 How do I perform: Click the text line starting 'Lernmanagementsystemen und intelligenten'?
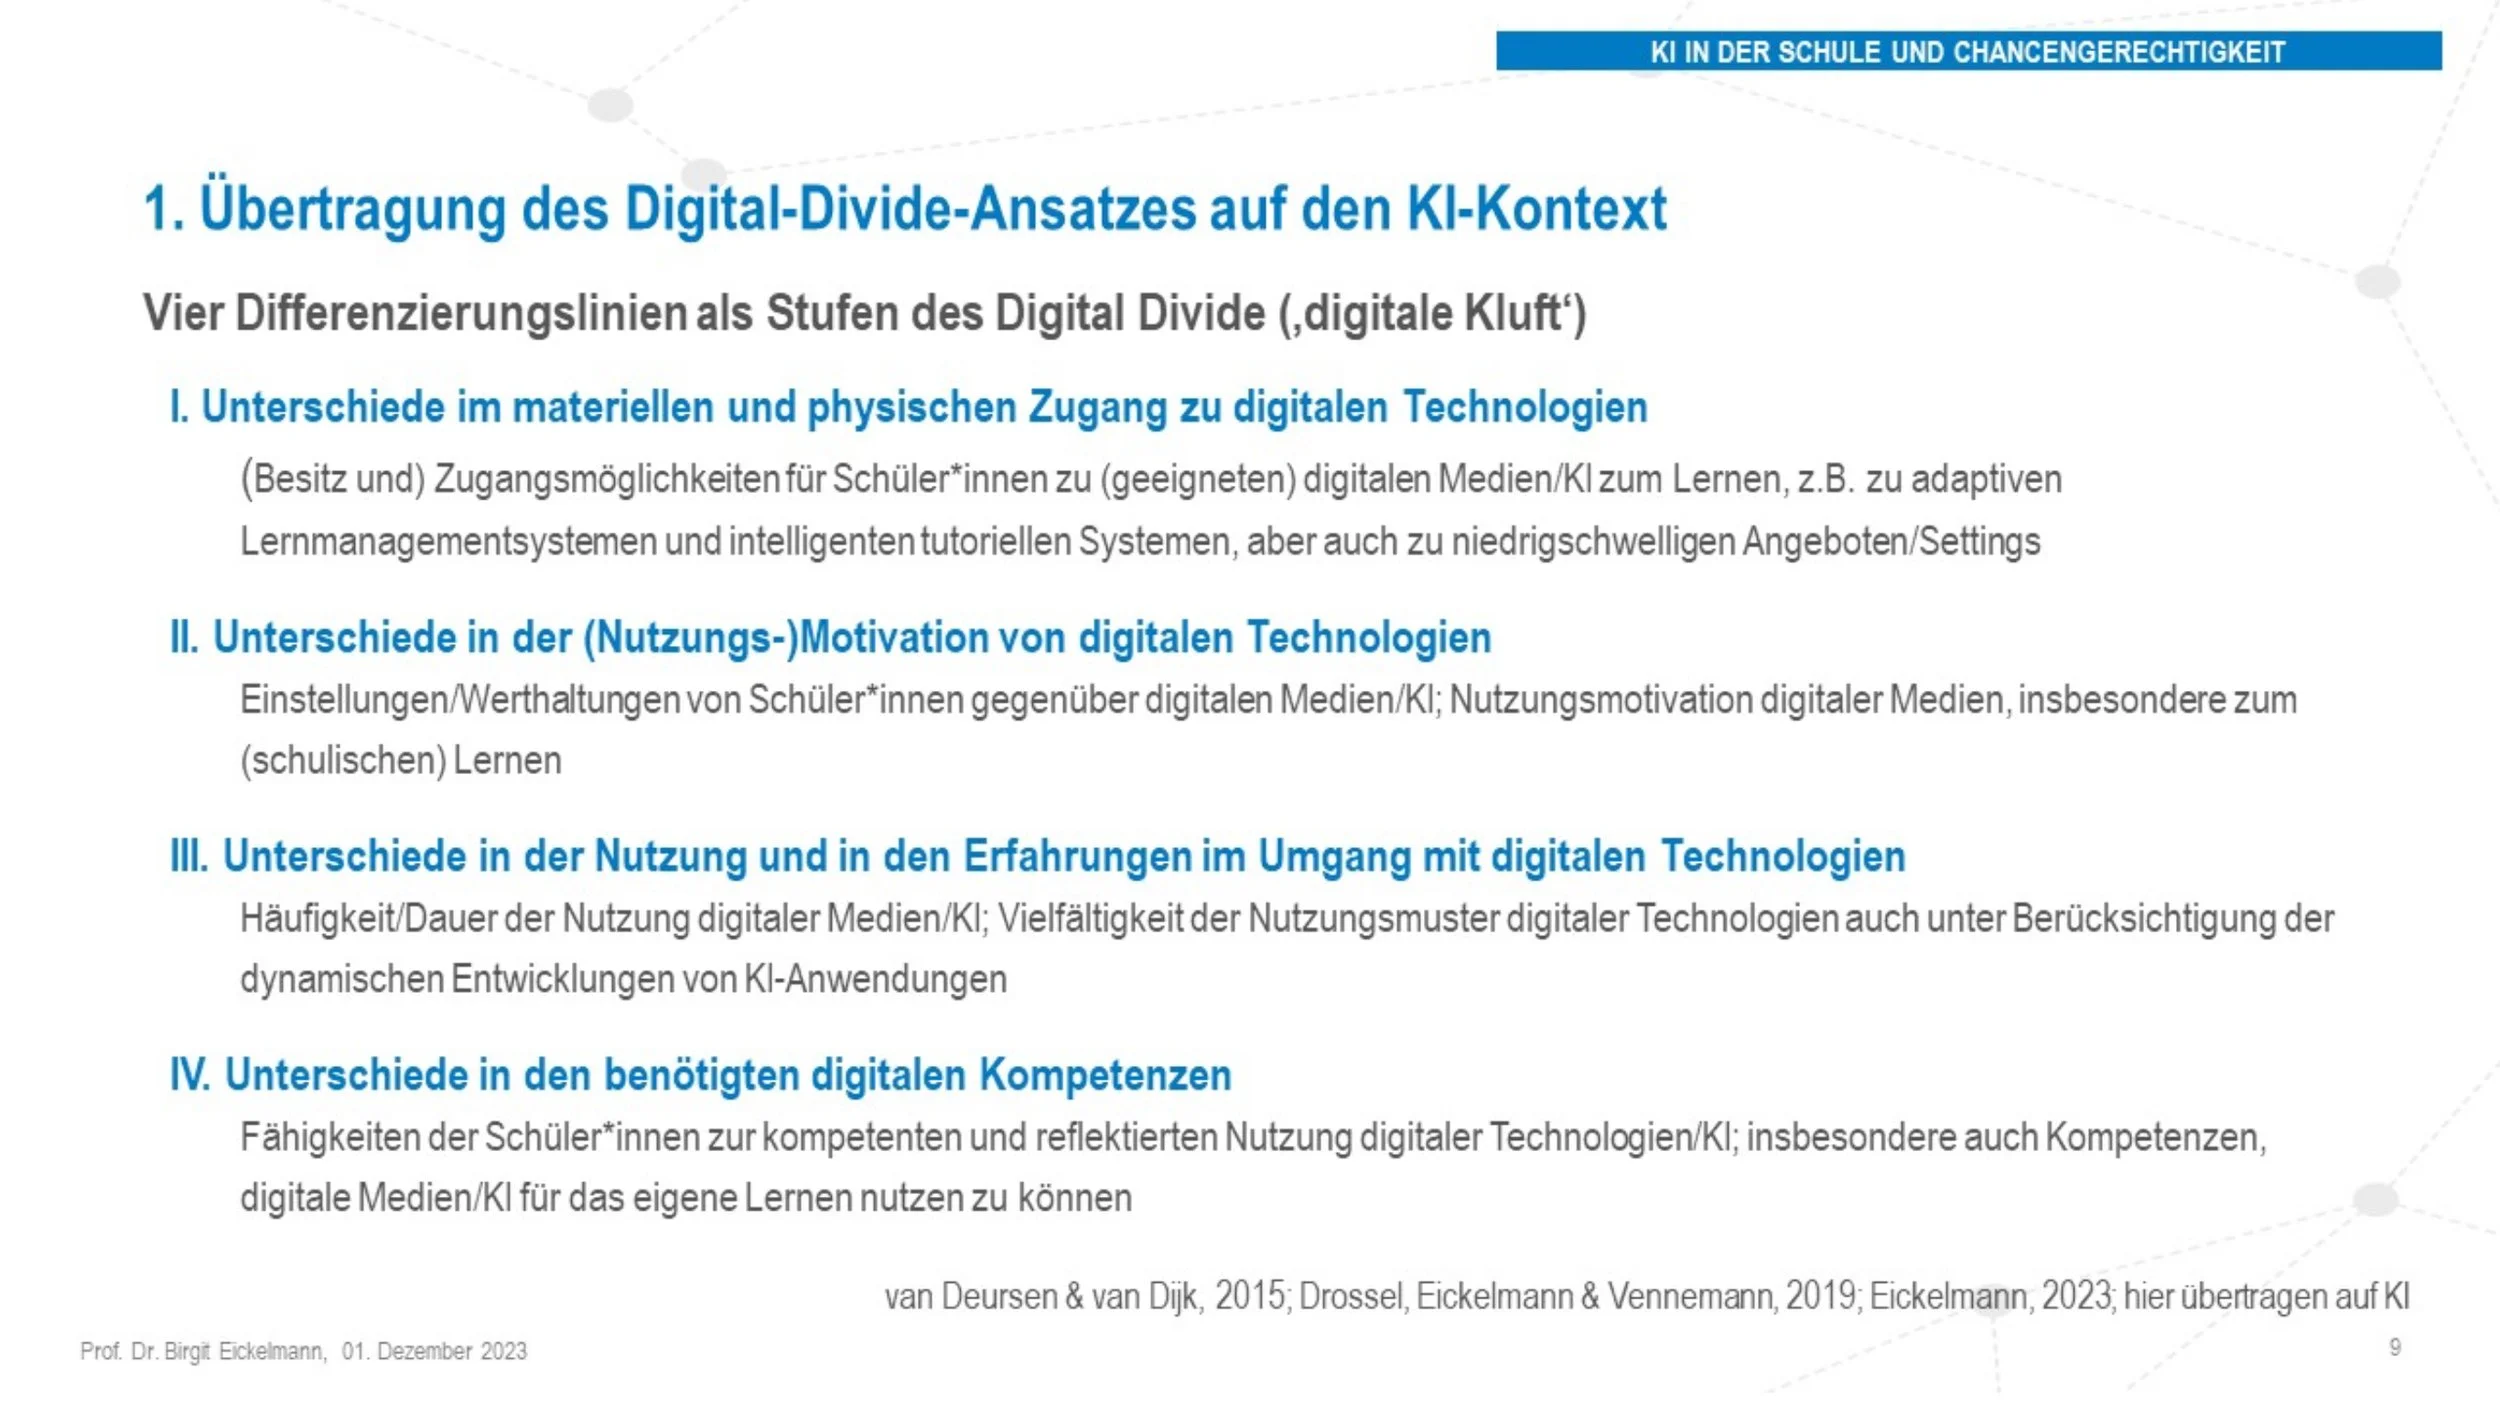pyautogui.click(x=1140, y=541)
